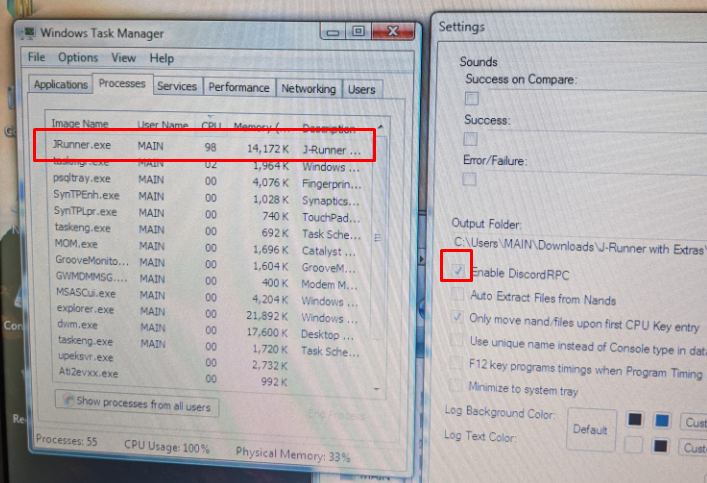Screen dimensions: 707x483
Task: Sort processes by CPU column
Action: (x=211, y=126)
